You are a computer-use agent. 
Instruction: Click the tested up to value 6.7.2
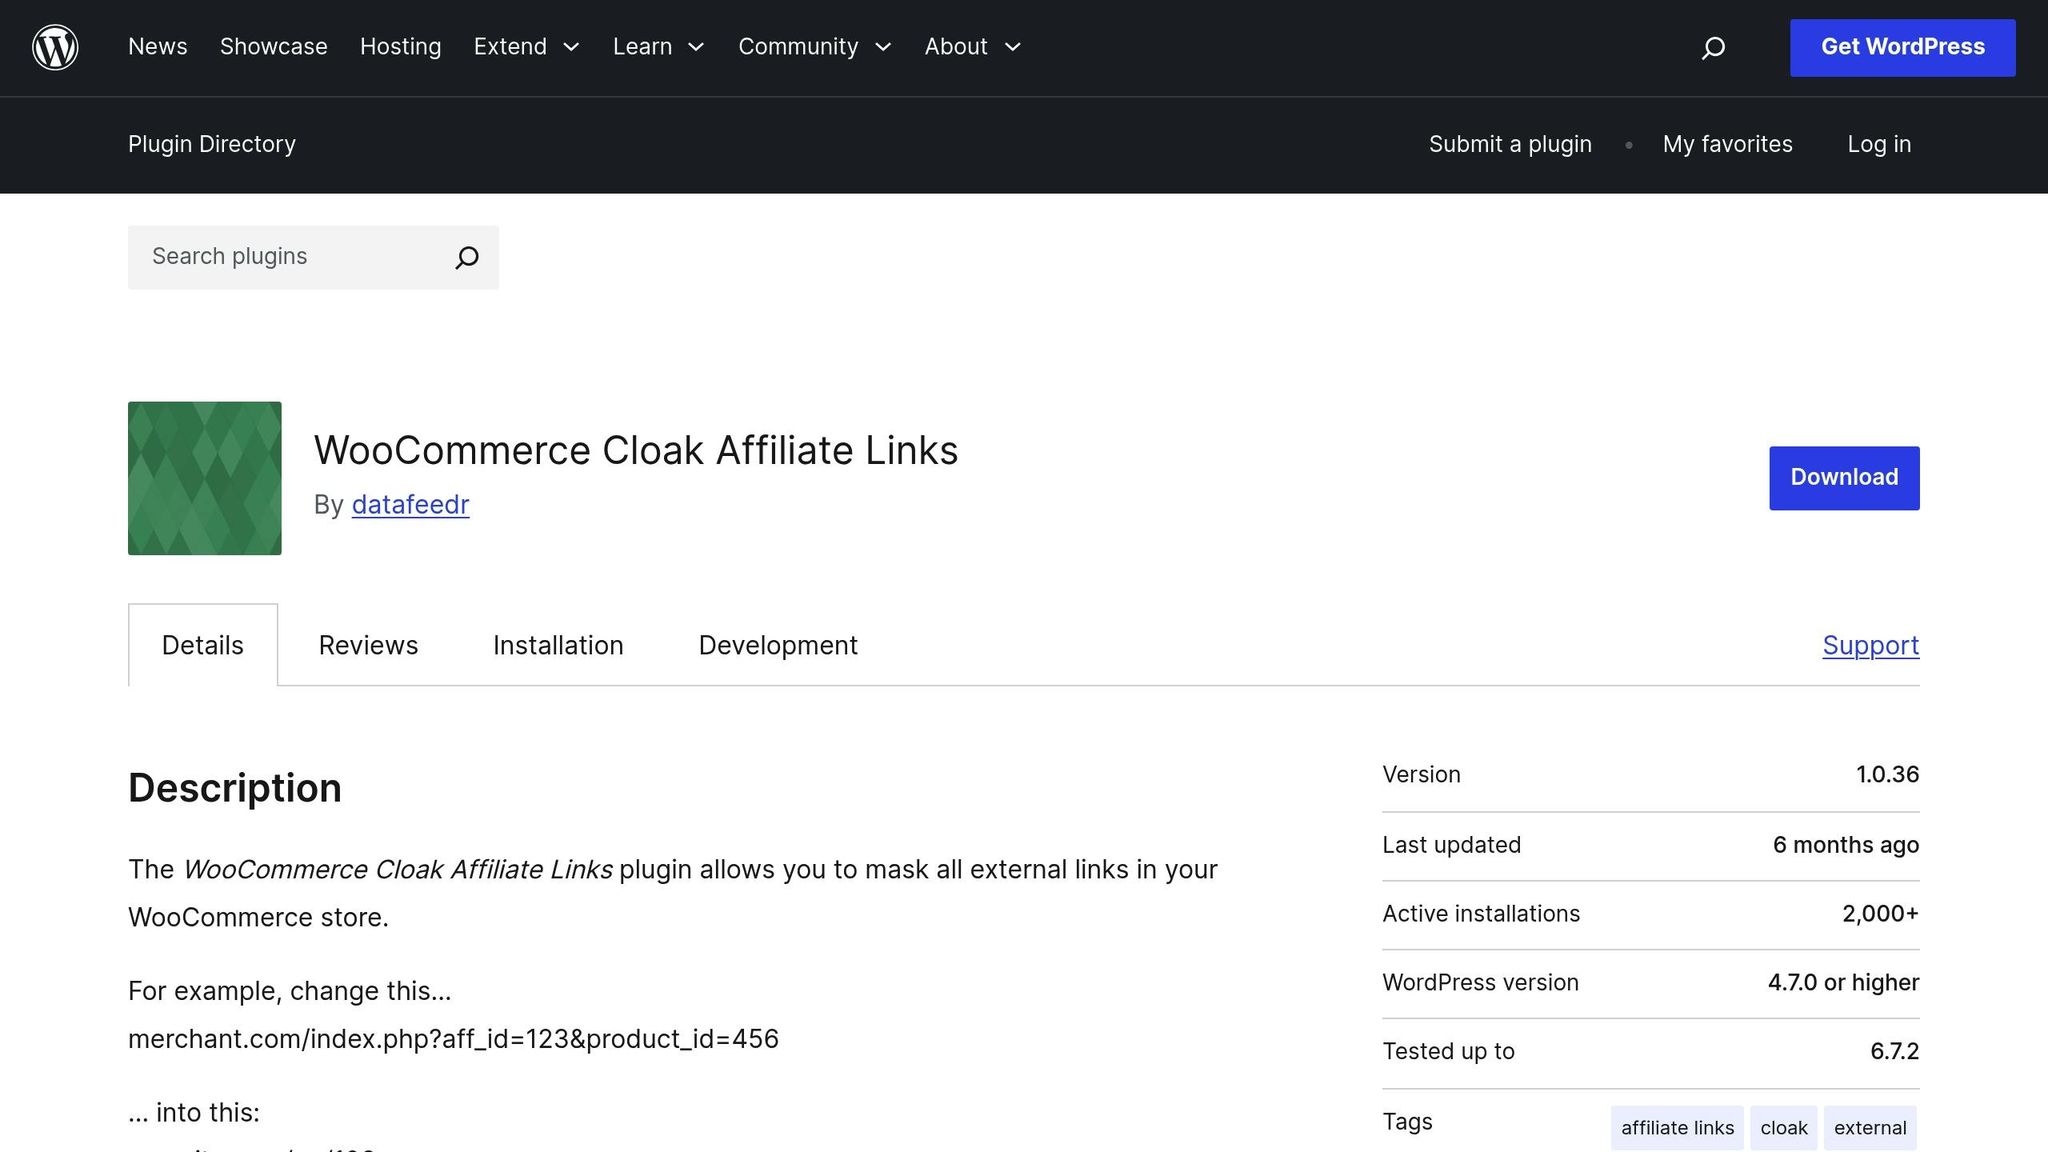click(x=1894, y=1052)
